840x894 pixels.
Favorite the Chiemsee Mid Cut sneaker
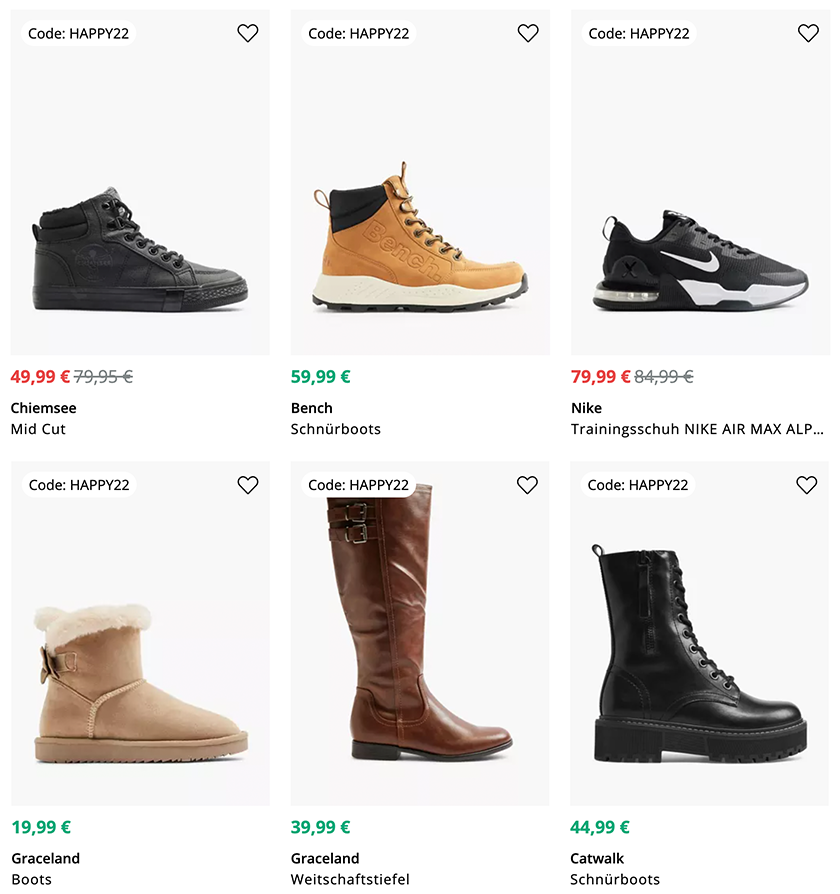(x=248, y=33)
